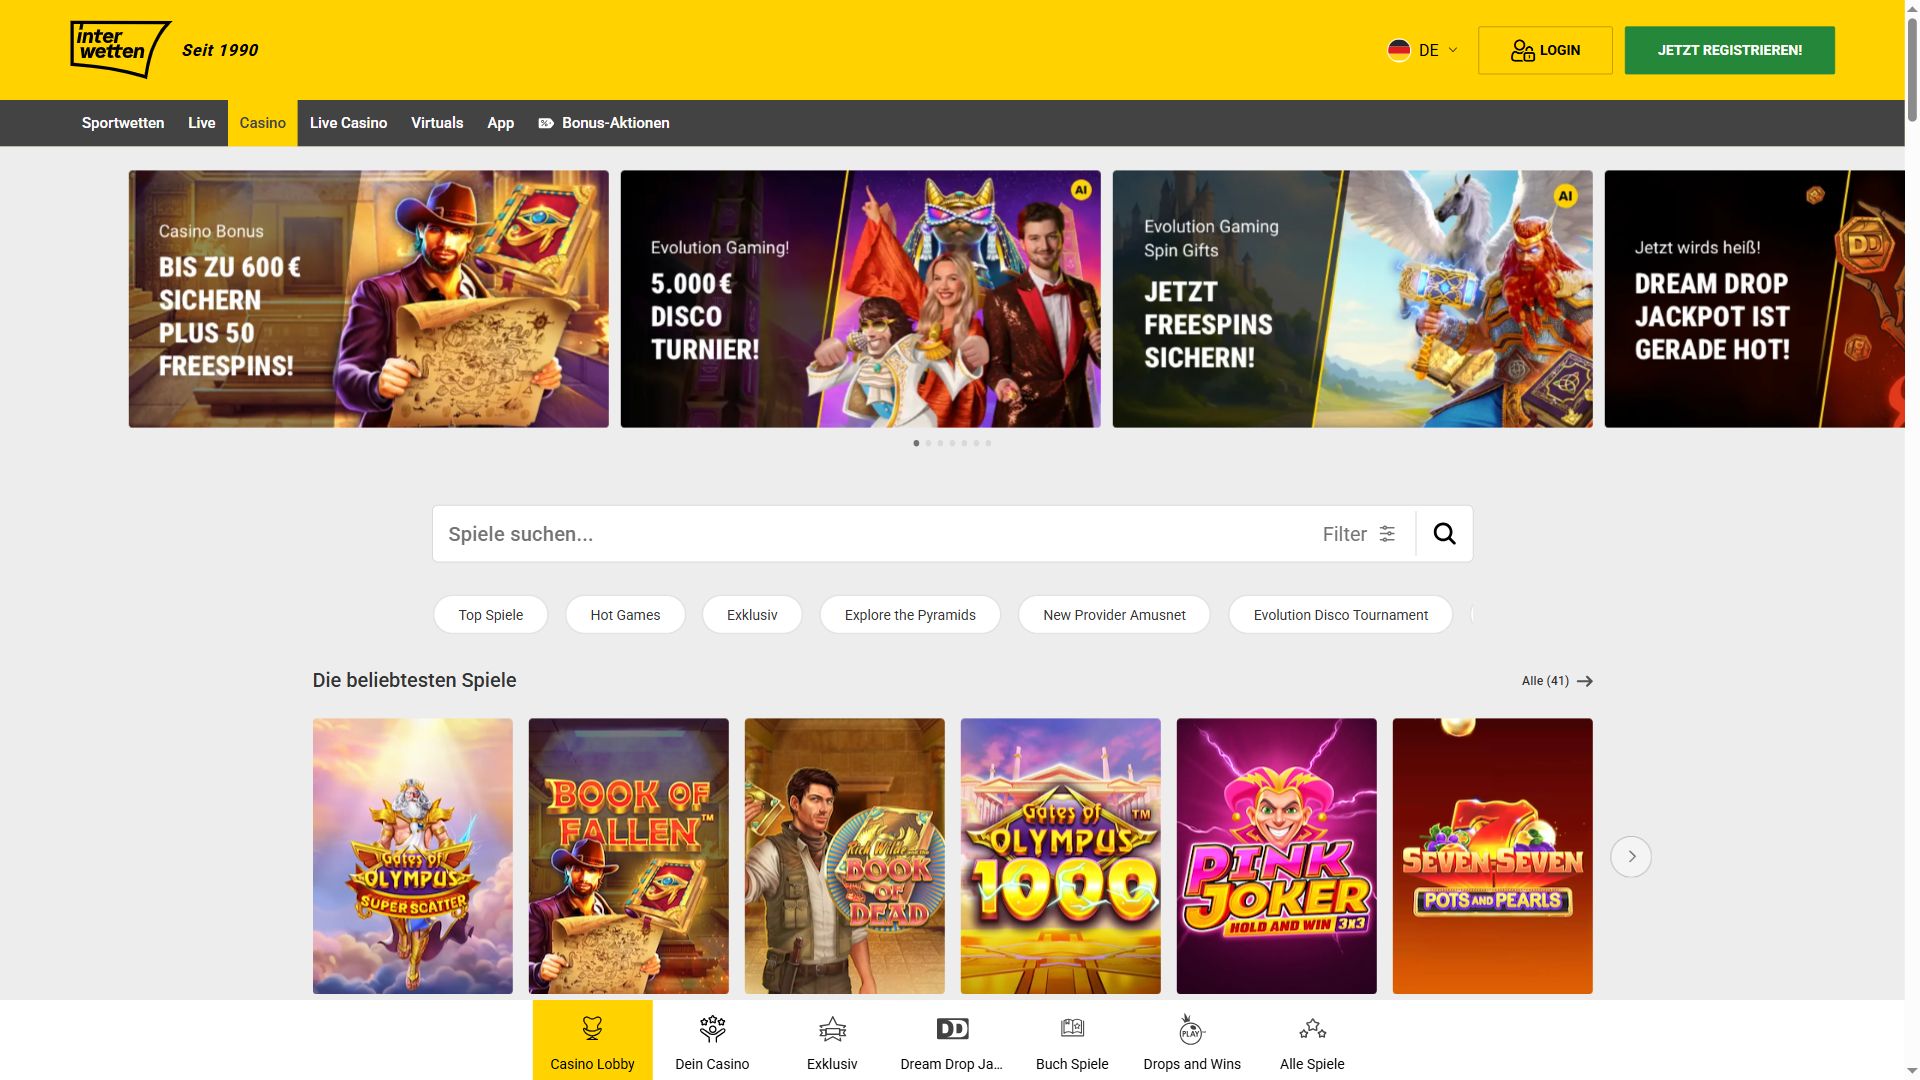
Task: Click the JETZT REGISTRIEREN! button
Action: [x=1729, y=50]
